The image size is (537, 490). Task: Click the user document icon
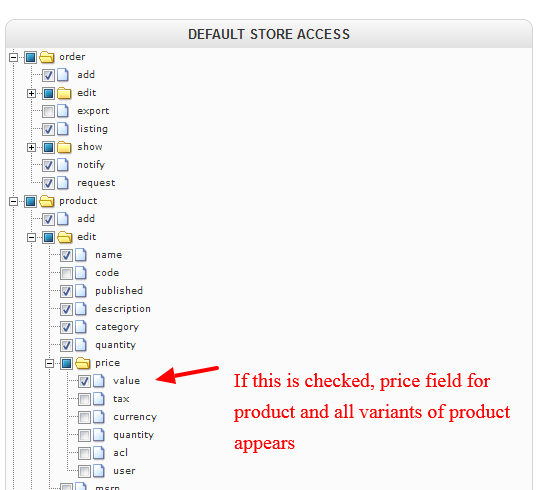tap(99, 471)
